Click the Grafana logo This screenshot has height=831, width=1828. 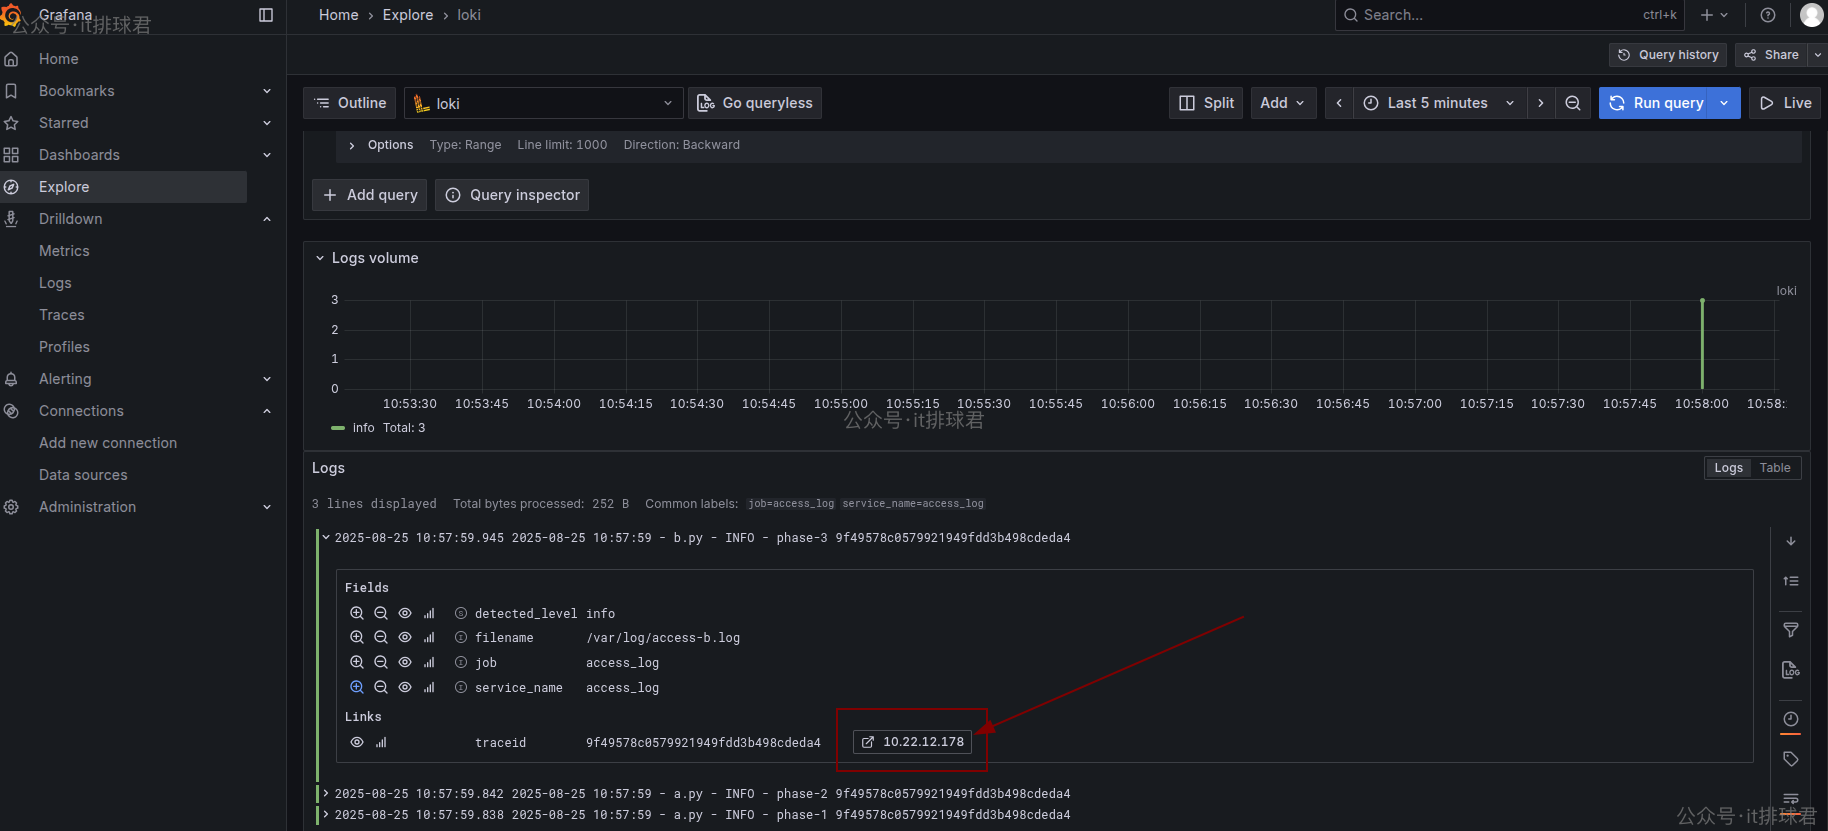click(12, 15)
